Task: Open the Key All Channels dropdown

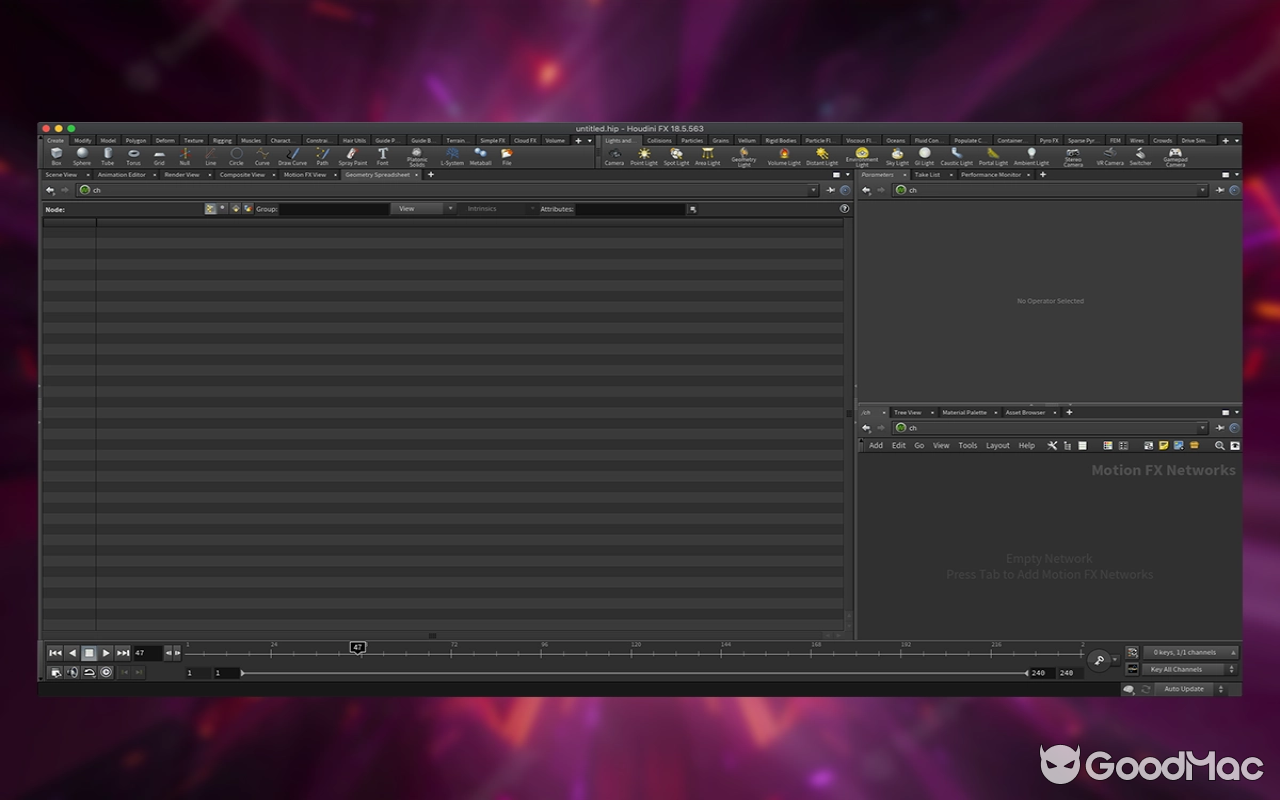Action: click(x=1188, y=669)
